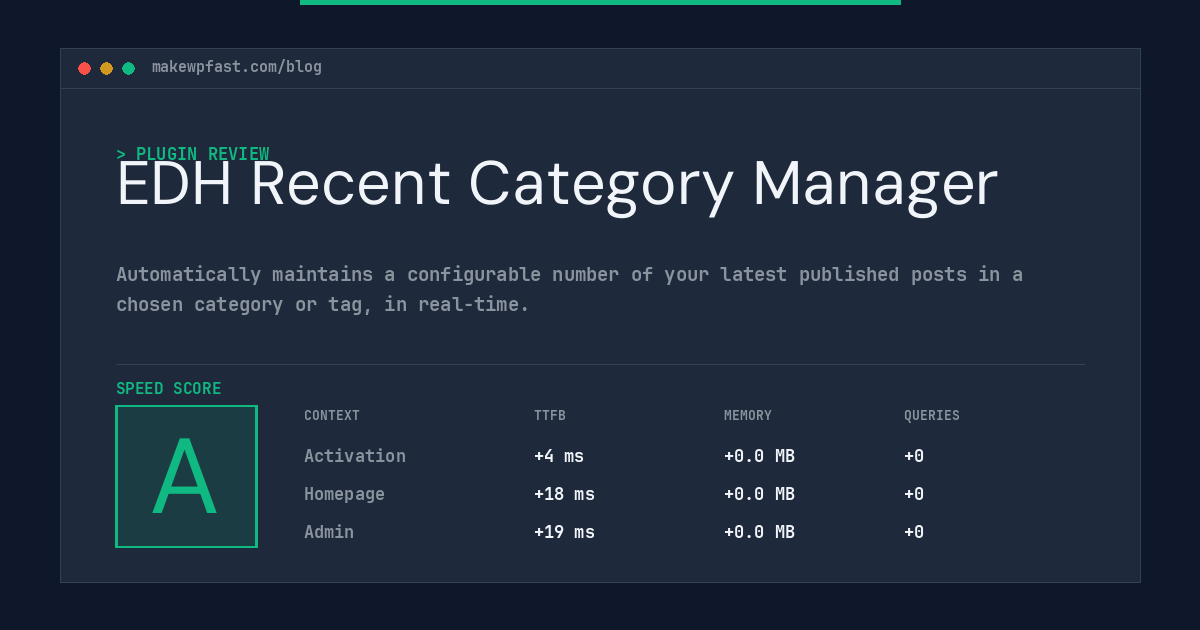The image size is (1200, 630).
Task: Click the 'CONTEXT' column header
Action: [x=332, y=416]
